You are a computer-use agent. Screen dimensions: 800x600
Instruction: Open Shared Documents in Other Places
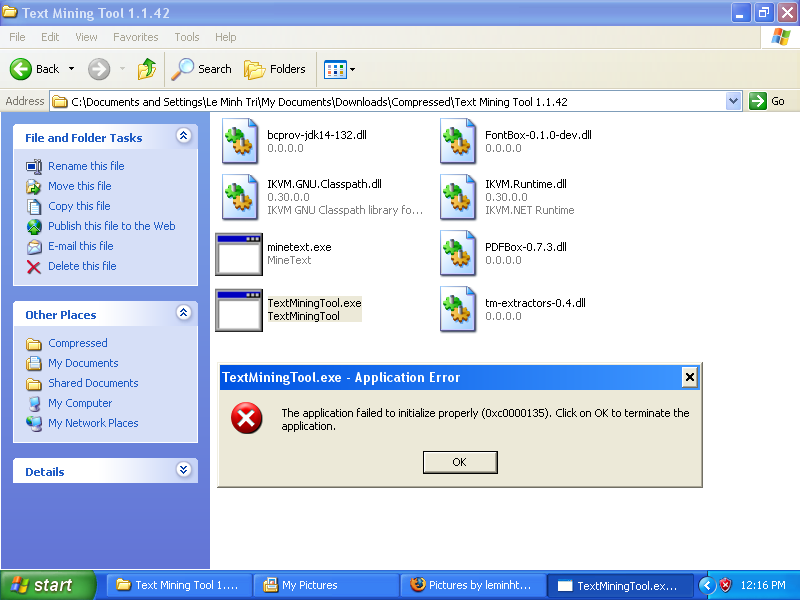point(93,383)
